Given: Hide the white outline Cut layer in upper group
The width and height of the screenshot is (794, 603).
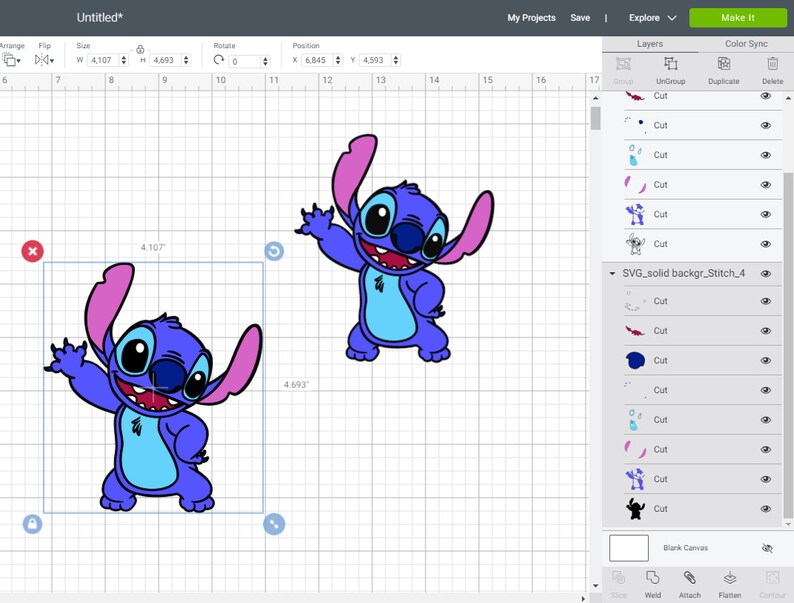Looking at the screenshot, I should pos(766,244).
